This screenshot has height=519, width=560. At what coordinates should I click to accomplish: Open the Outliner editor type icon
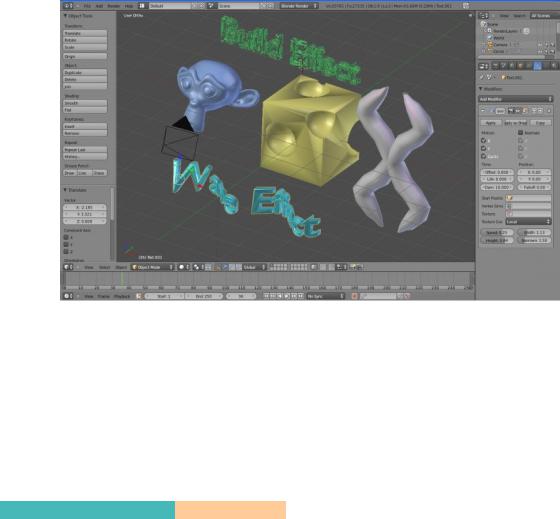tap(483, 16)
